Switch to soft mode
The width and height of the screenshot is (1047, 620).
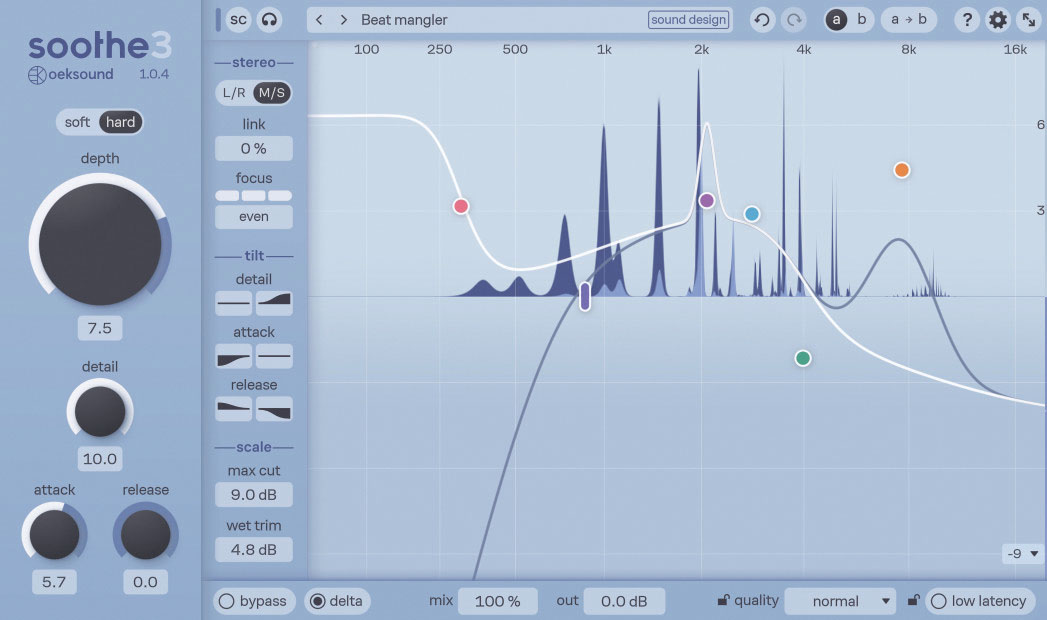tap(77, 122)
